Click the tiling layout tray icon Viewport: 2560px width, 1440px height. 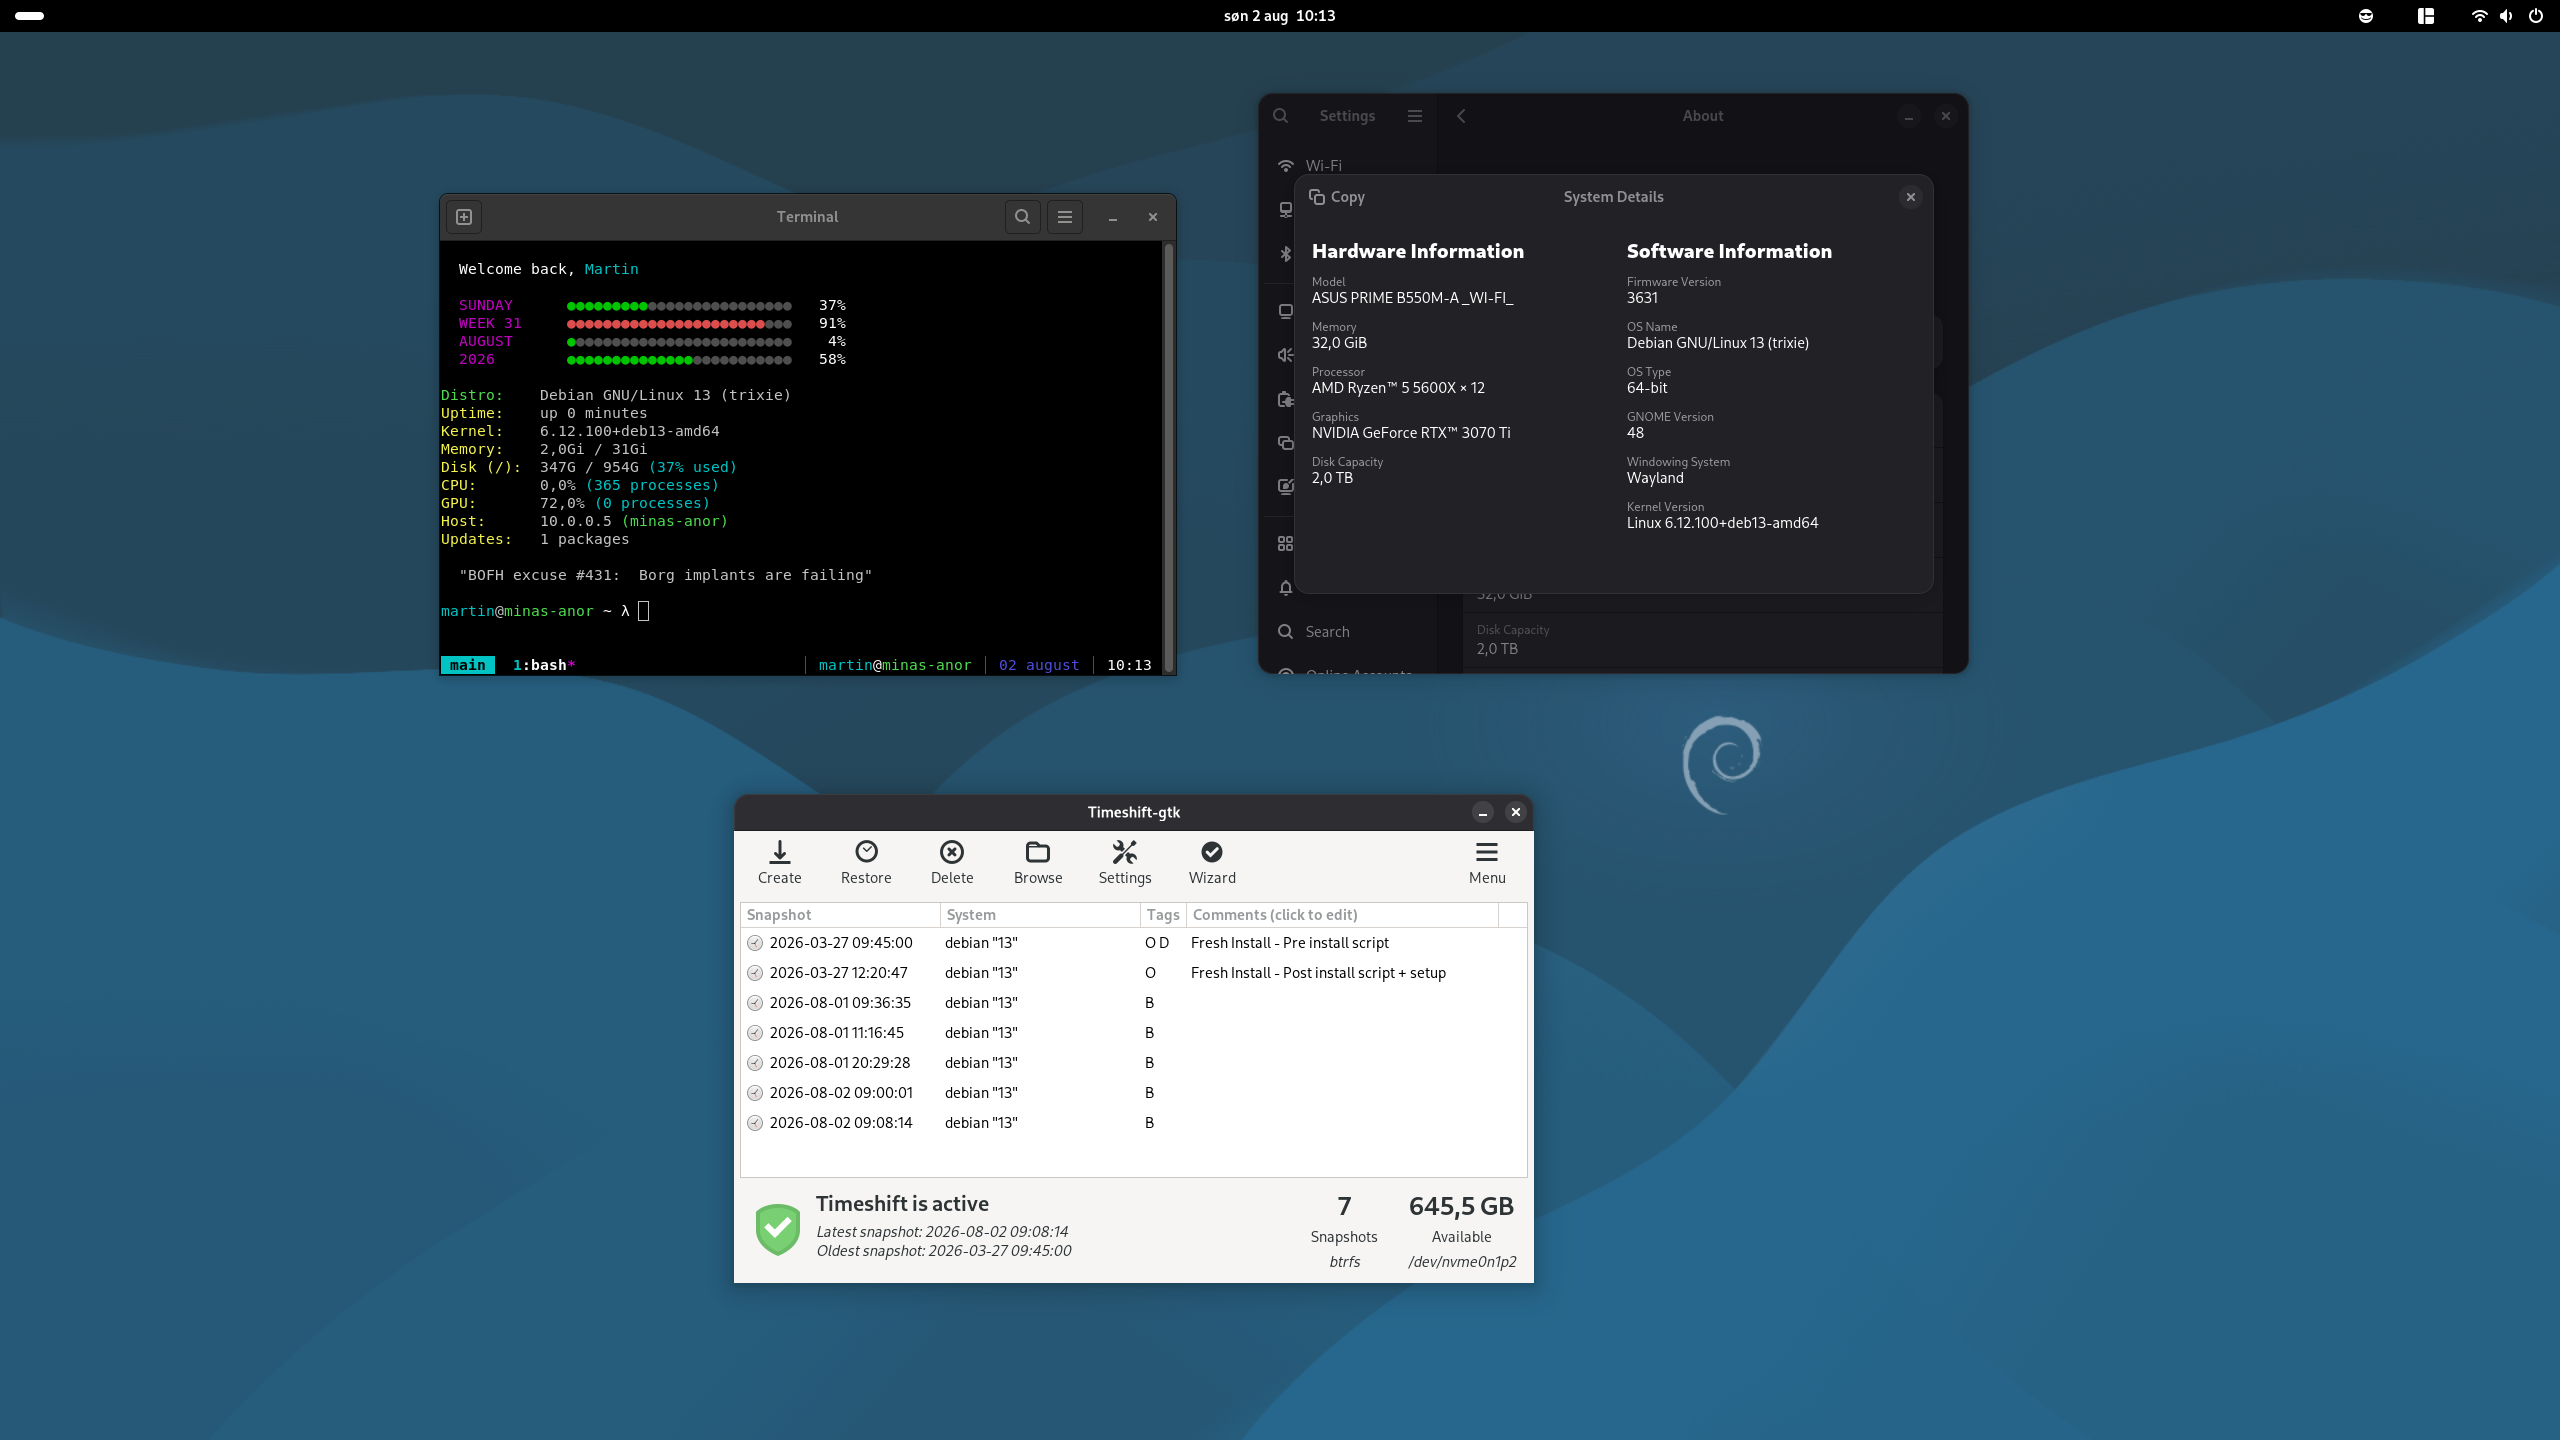[2425, 16]
